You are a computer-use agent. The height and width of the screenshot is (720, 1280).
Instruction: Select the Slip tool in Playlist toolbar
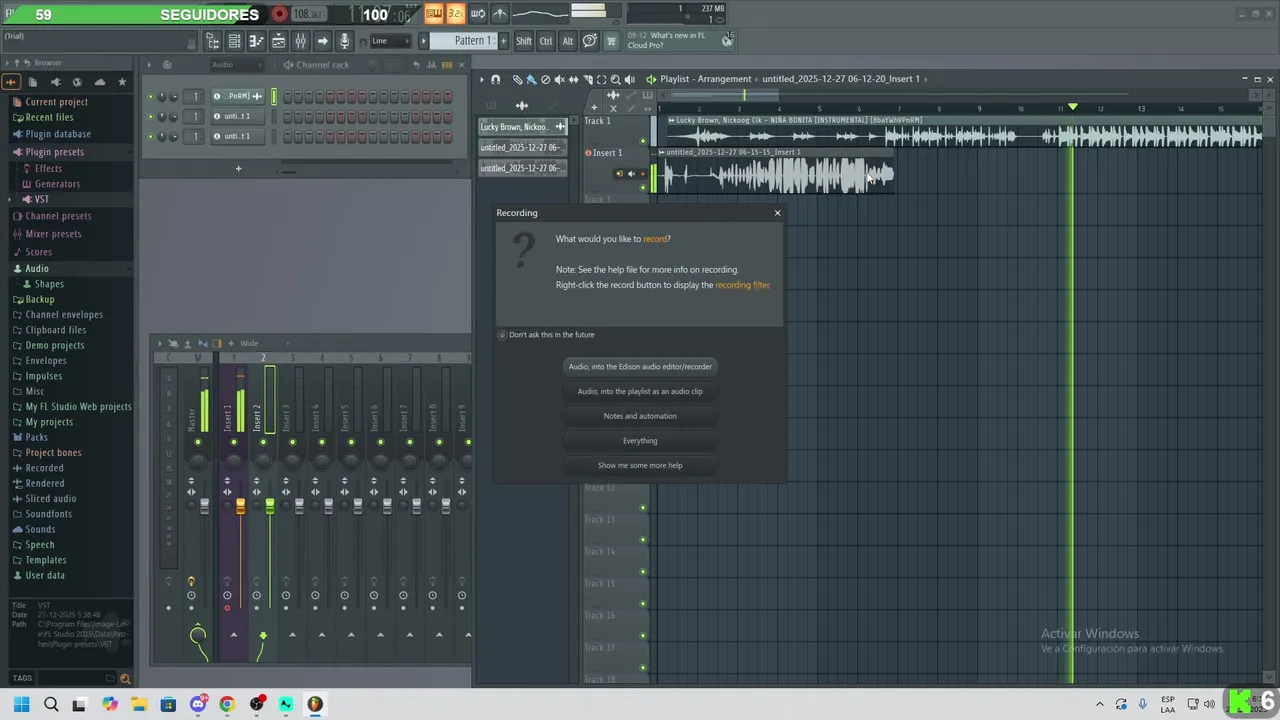coord(573,79)
